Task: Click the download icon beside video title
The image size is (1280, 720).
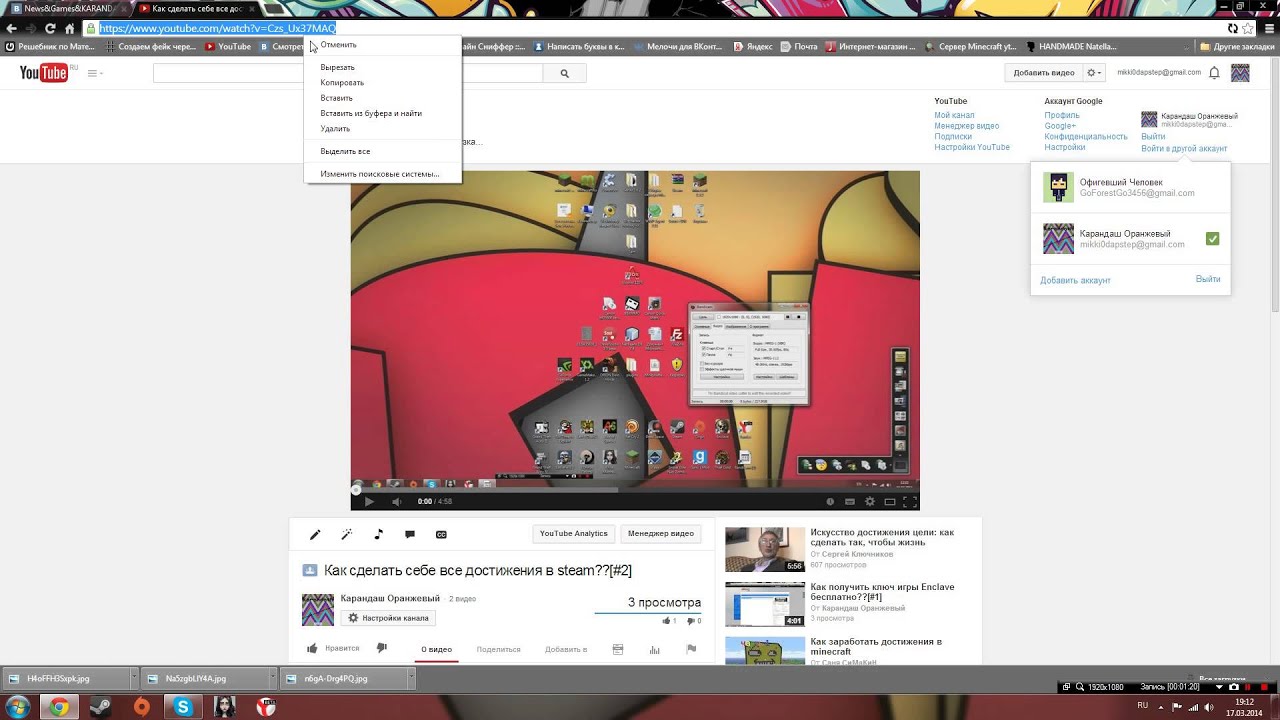Action: coord(310,570)
